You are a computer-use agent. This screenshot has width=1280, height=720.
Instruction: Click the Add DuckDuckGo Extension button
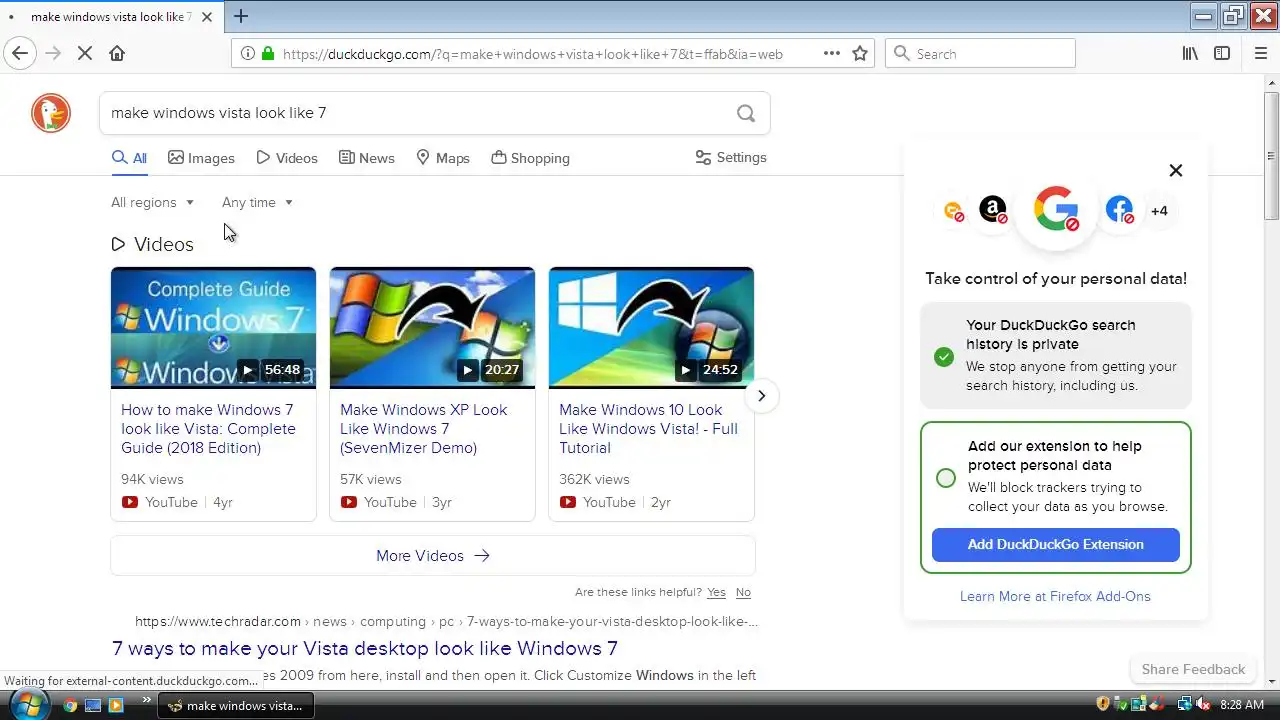click(x=1055, y=545)
